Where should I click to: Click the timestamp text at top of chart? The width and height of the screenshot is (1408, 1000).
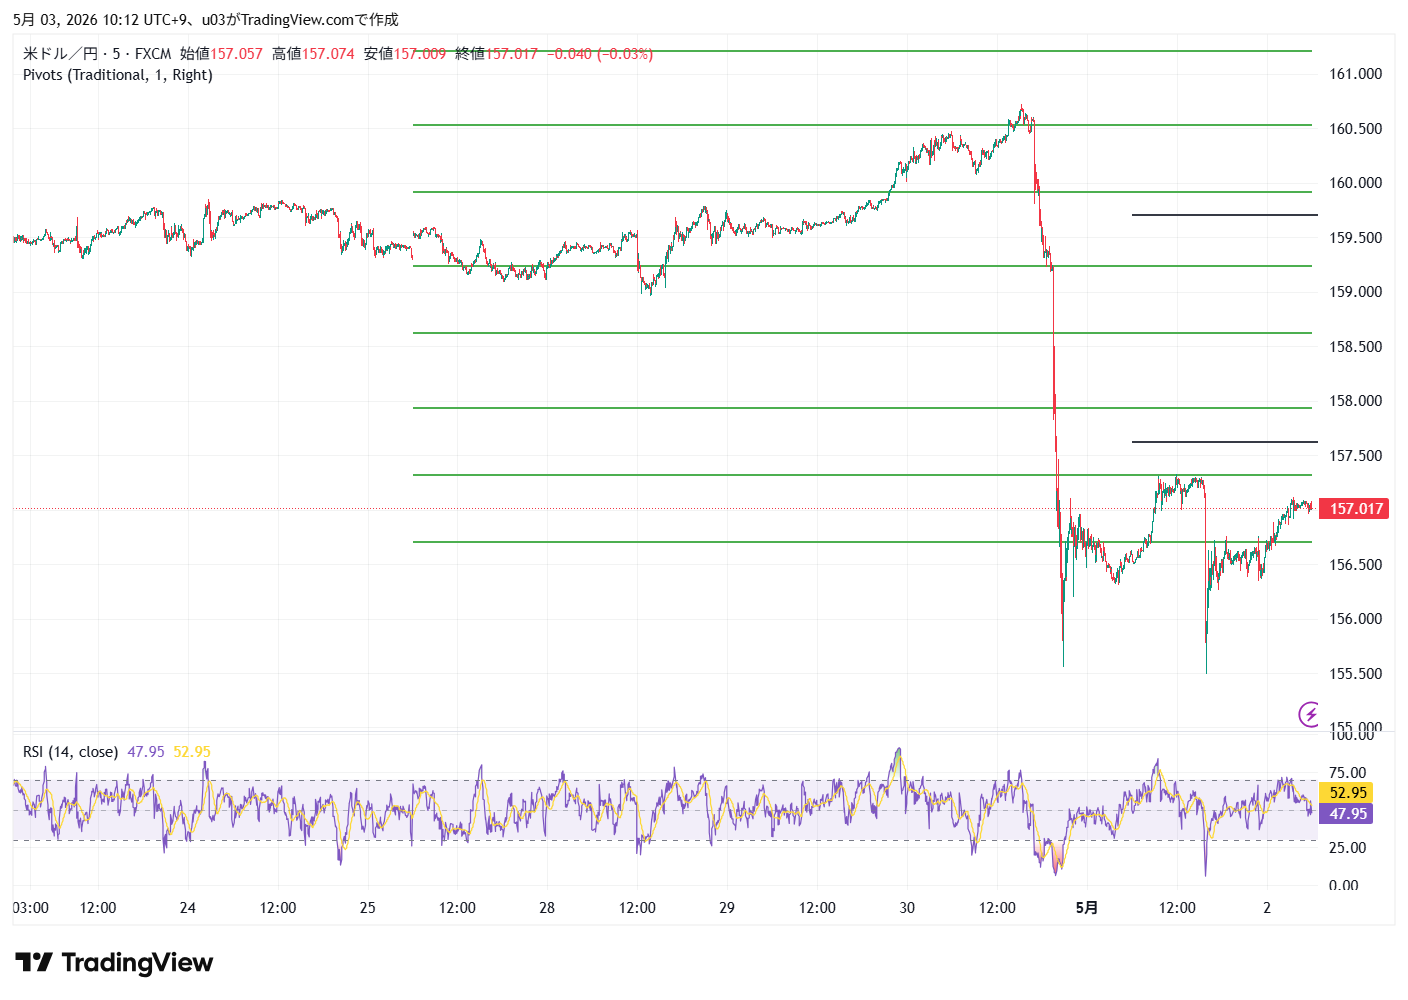click(206, 20)
